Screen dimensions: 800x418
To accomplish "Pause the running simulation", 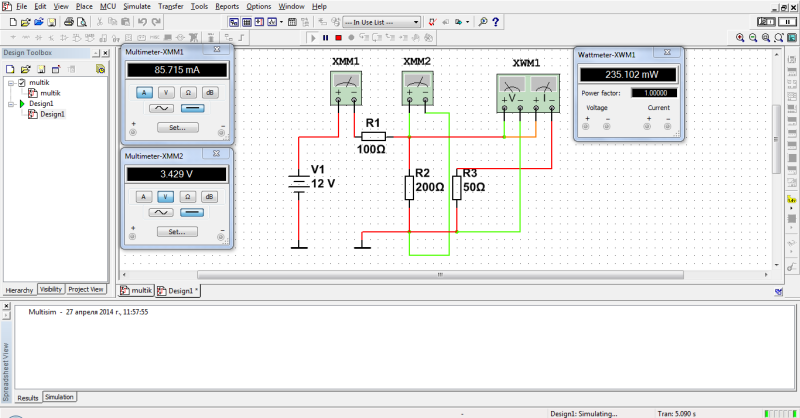I will pos(326,38).
